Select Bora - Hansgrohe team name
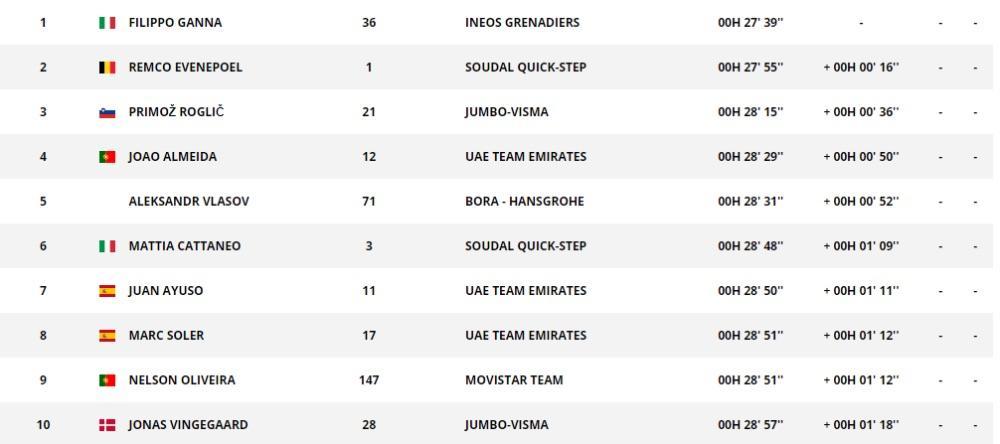 click(x=525, y=202)
